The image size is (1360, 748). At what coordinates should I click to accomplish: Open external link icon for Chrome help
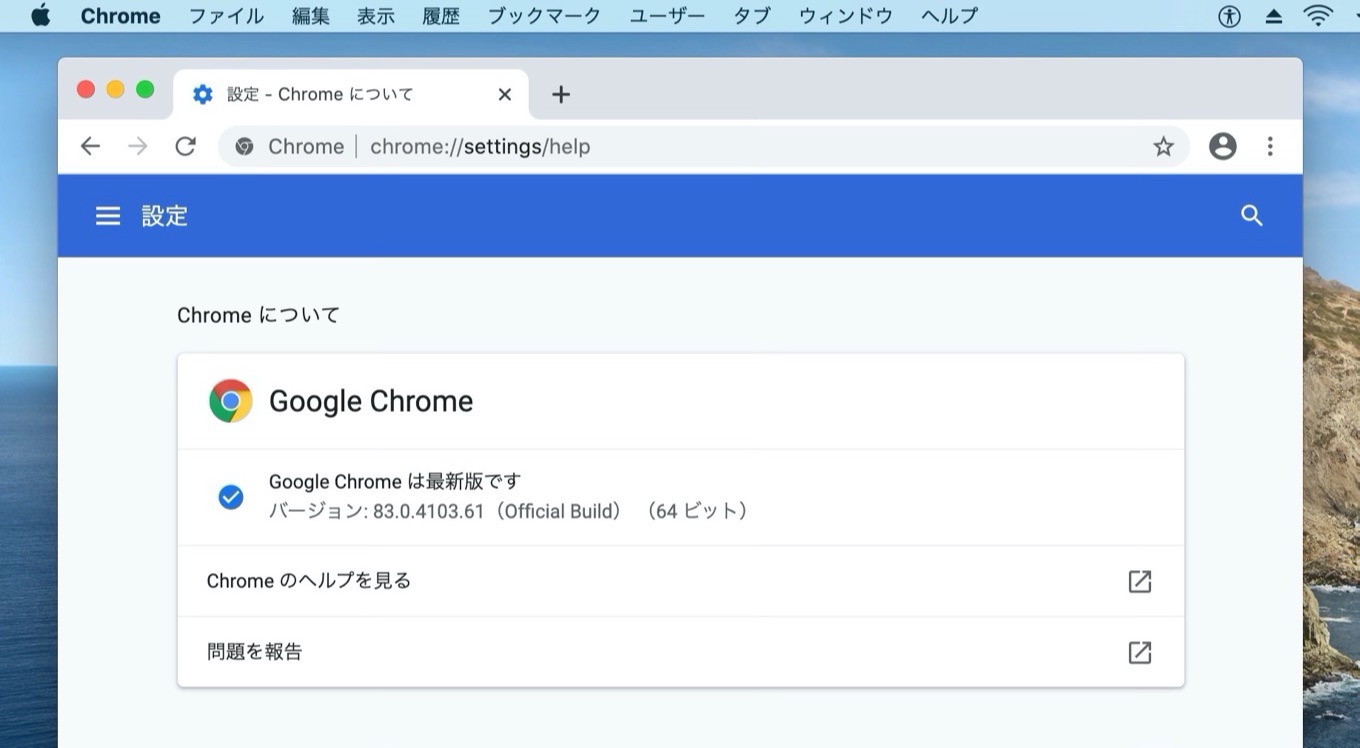pyautogui.click(x=1140, y=581)
